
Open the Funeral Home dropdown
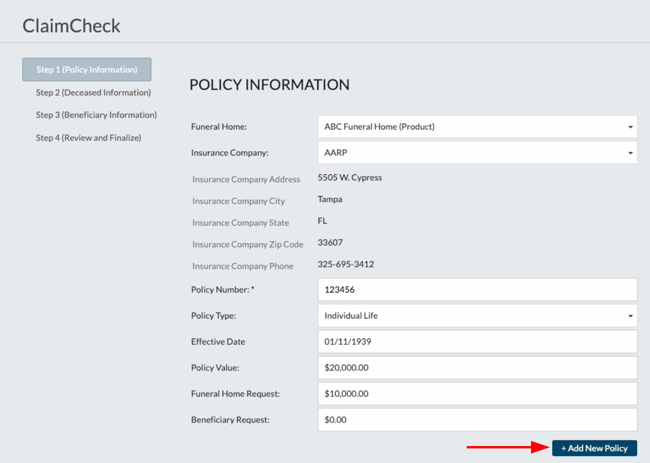coord(477,127)
